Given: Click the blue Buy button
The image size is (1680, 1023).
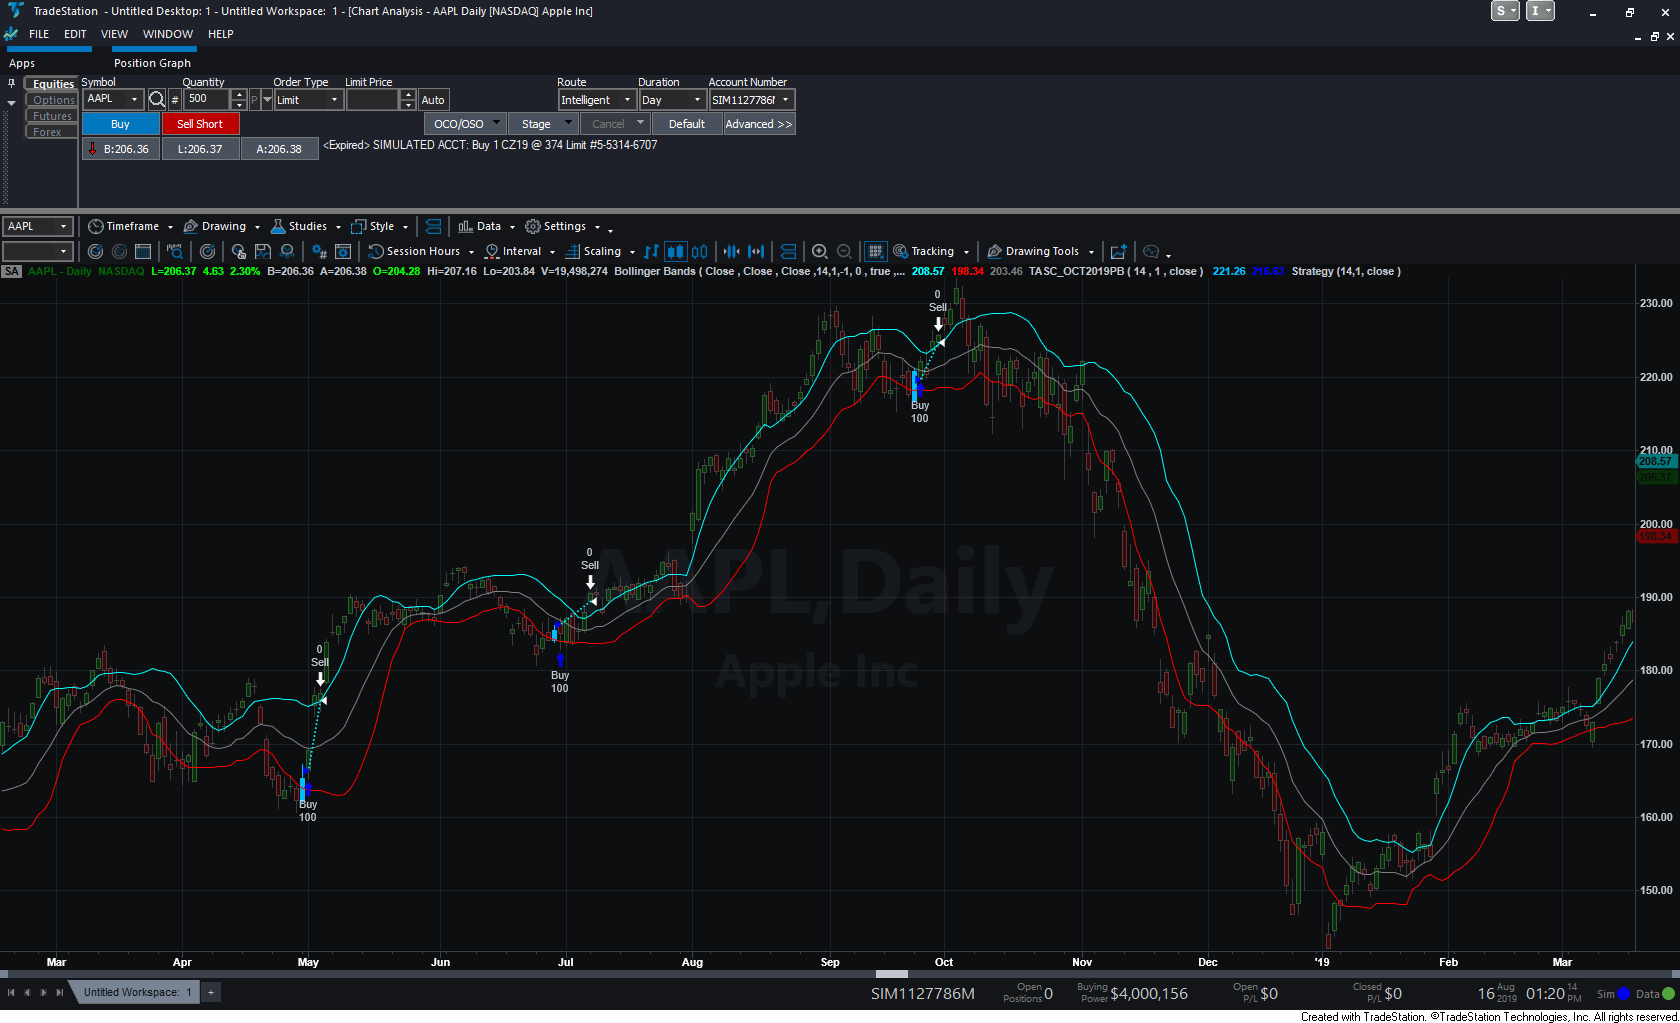Looking at the screenshot, I should click(x=120, y=124).
